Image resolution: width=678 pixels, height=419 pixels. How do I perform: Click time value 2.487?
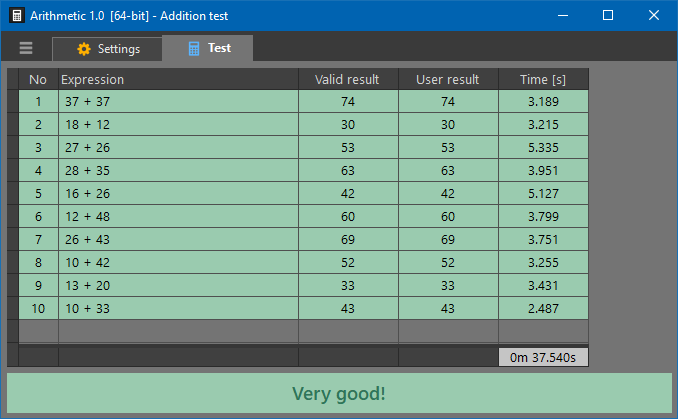point(543,308)
